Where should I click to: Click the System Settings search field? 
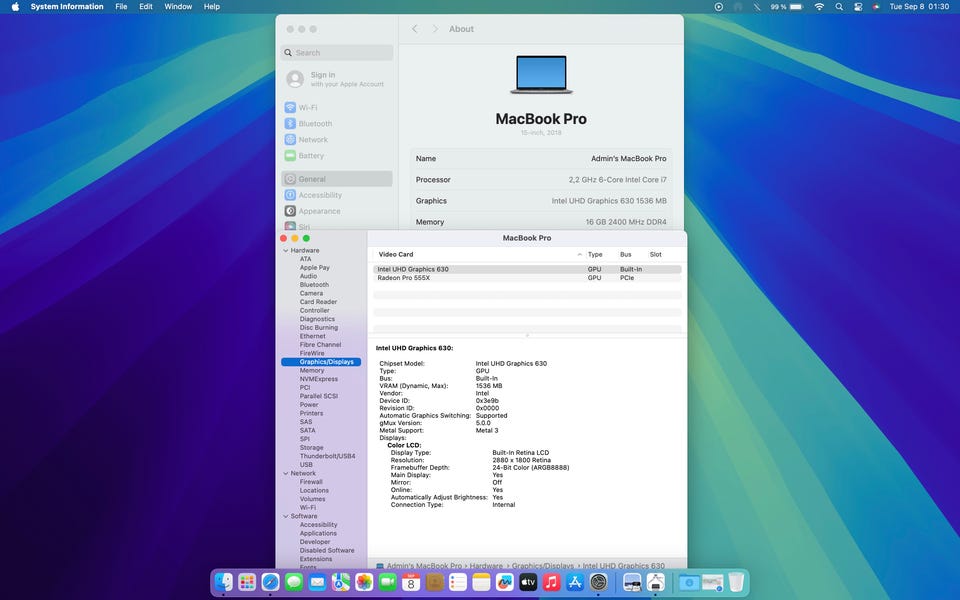[337, 53]
